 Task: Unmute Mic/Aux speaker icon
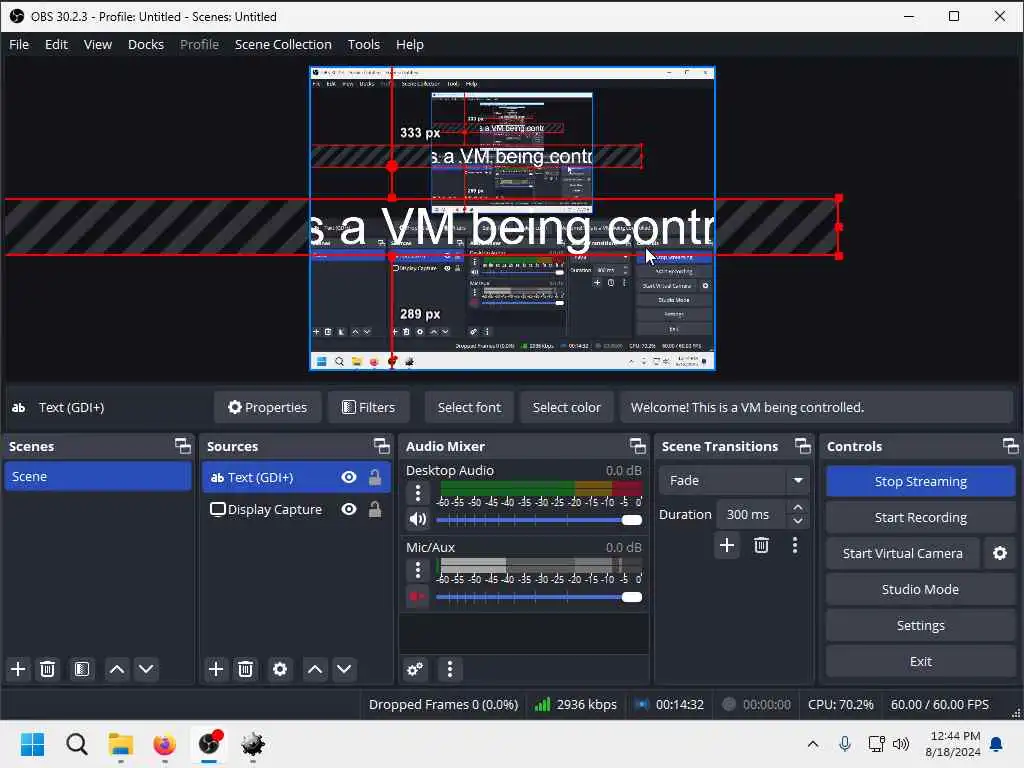tap(418, 597)
